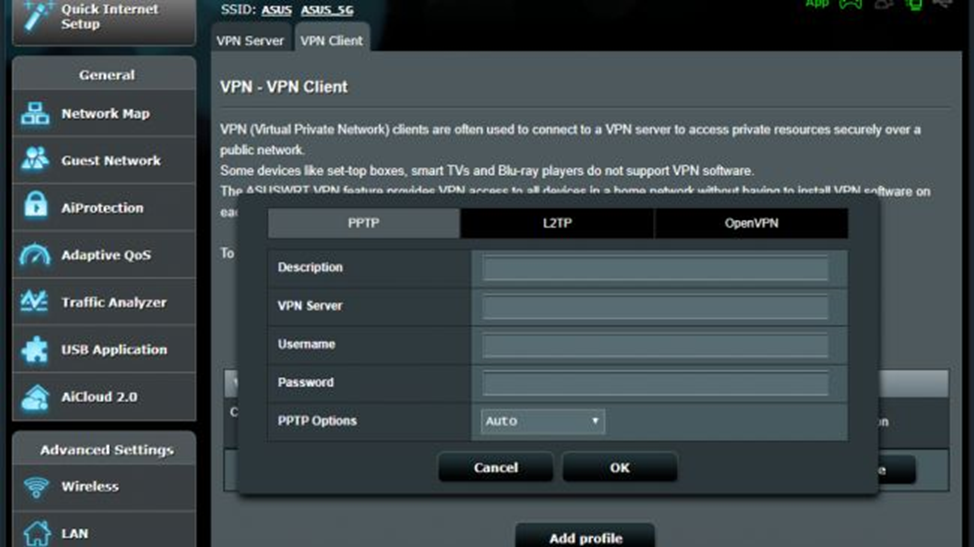Open Traffic Analyzer via its graph icon
This screenshot has height=547, width=974.
(x=35, y=302)
